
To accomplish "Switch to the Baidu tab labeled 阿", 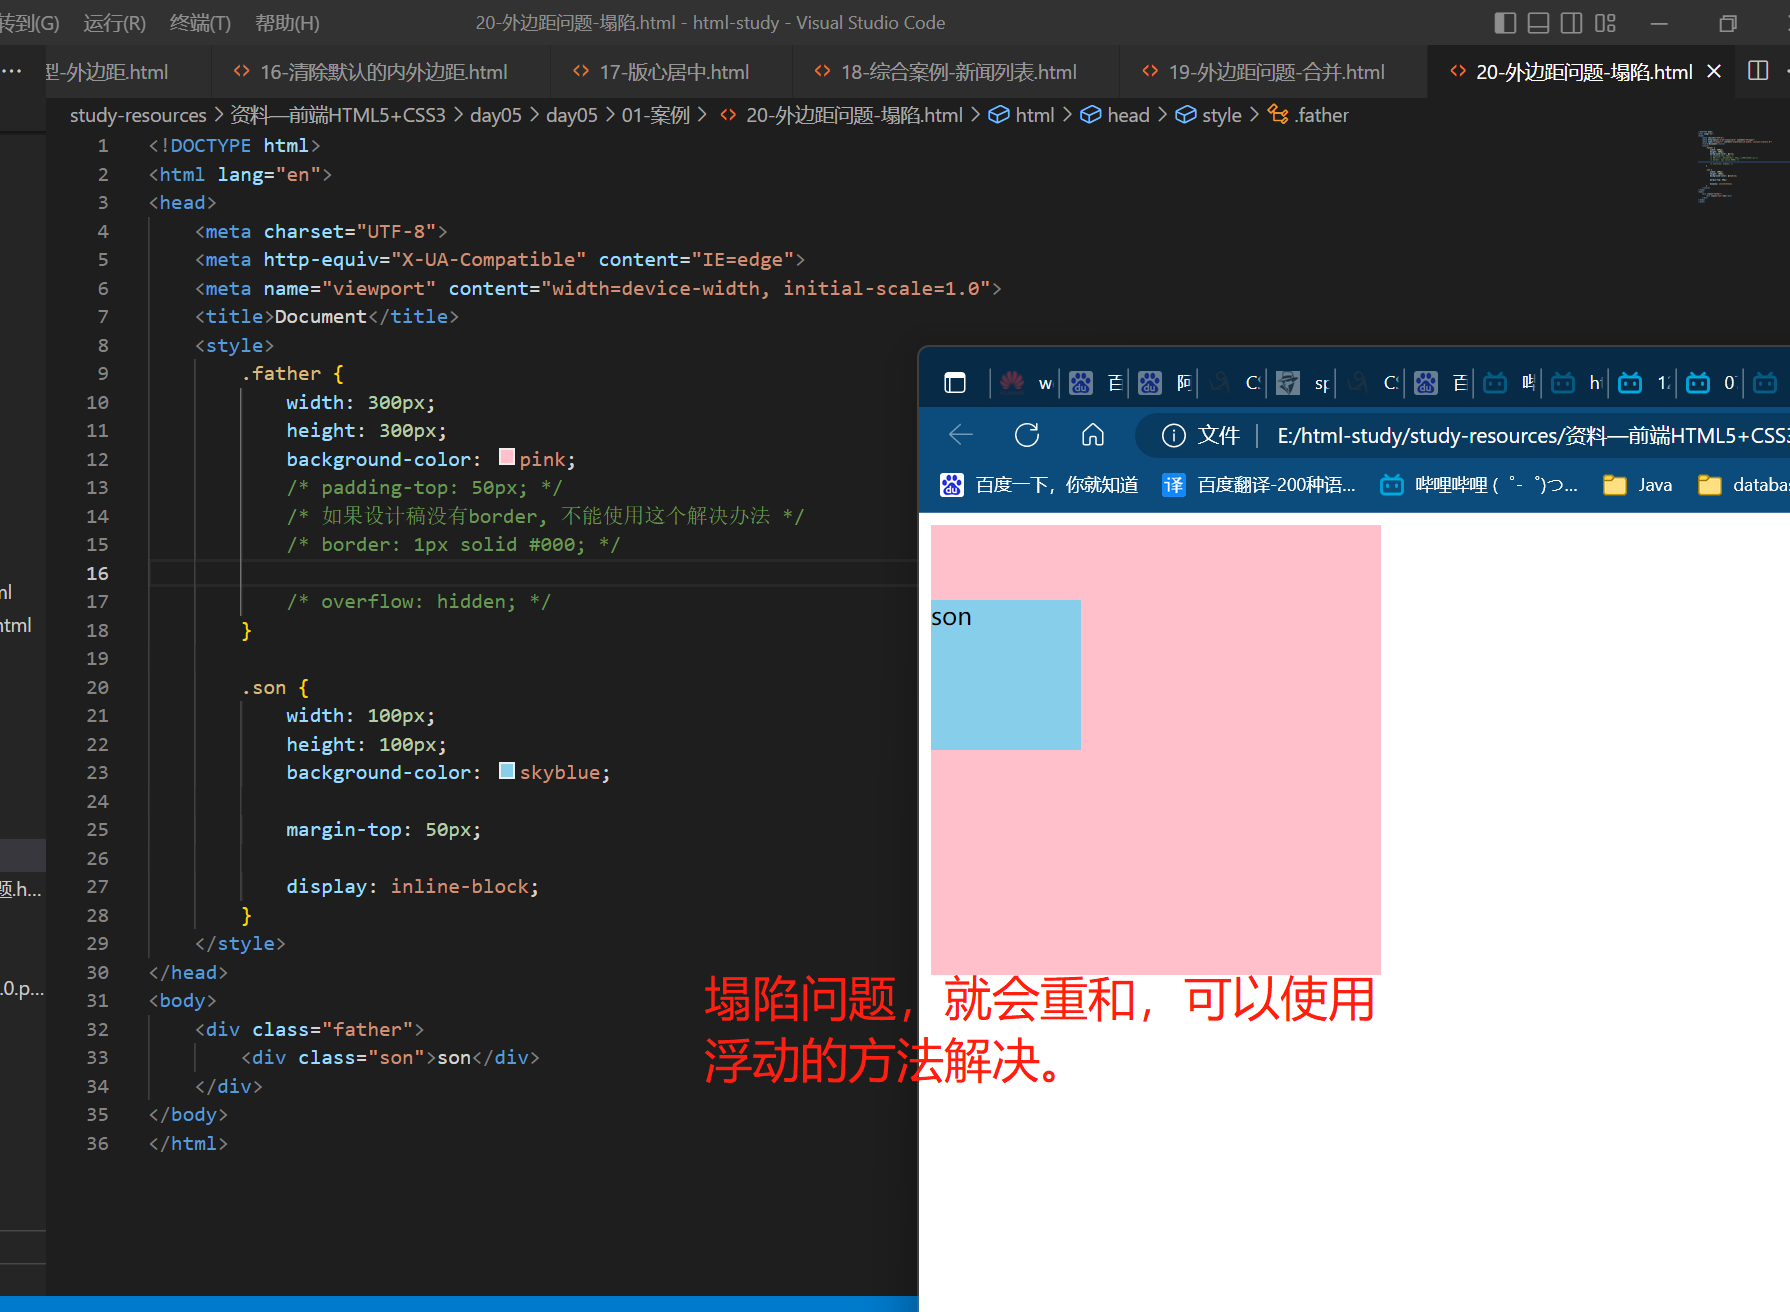I will click(1164, 383).
